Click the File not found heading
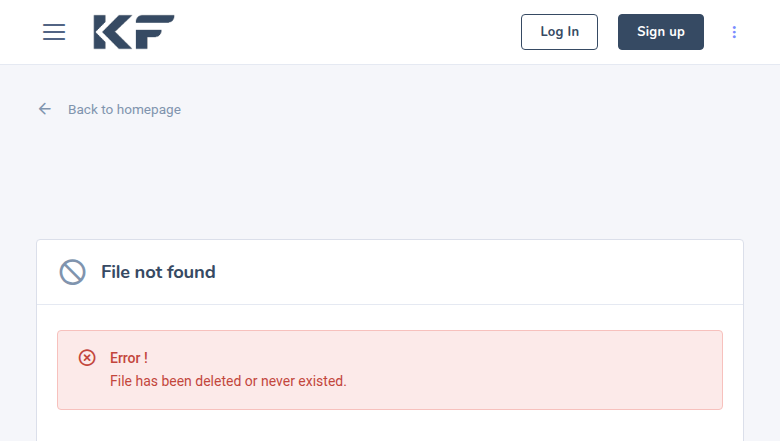Image resolution: width=780 pixels, height=441 pixels. click(x=158, y=272)
